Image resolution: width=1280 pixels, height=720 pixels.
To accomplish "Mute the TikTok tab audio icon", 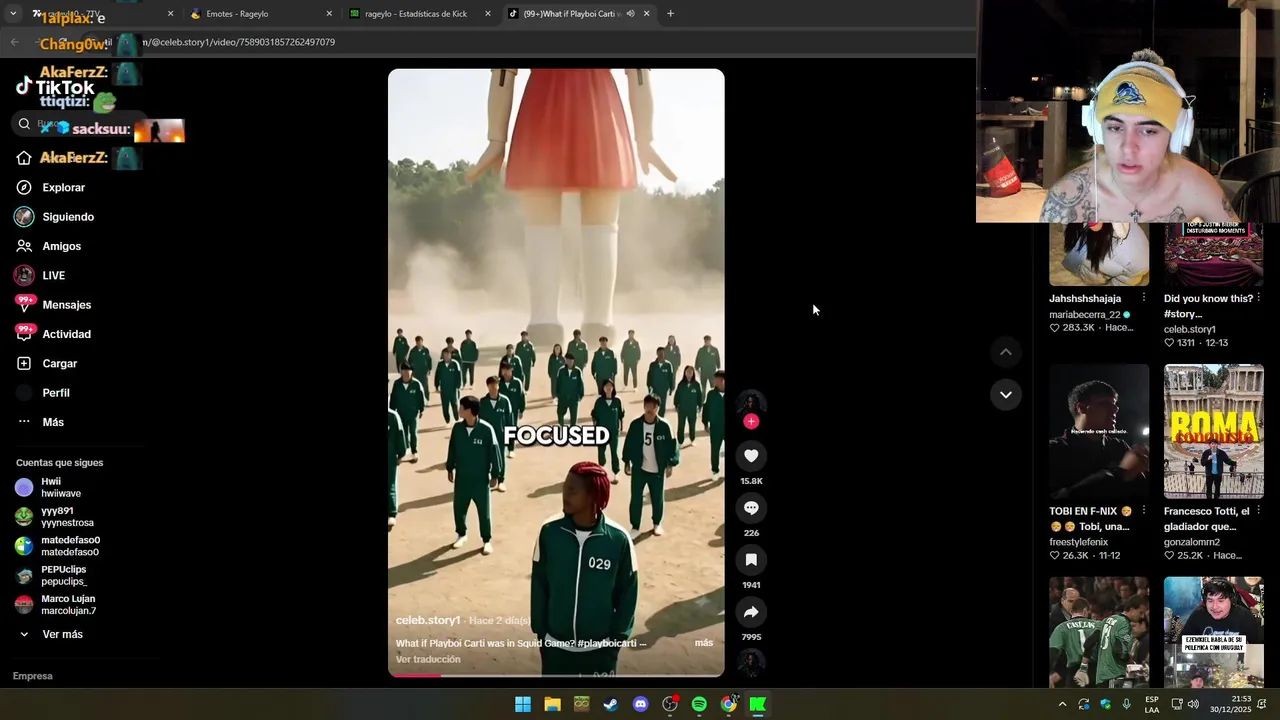I will point(630,14).
